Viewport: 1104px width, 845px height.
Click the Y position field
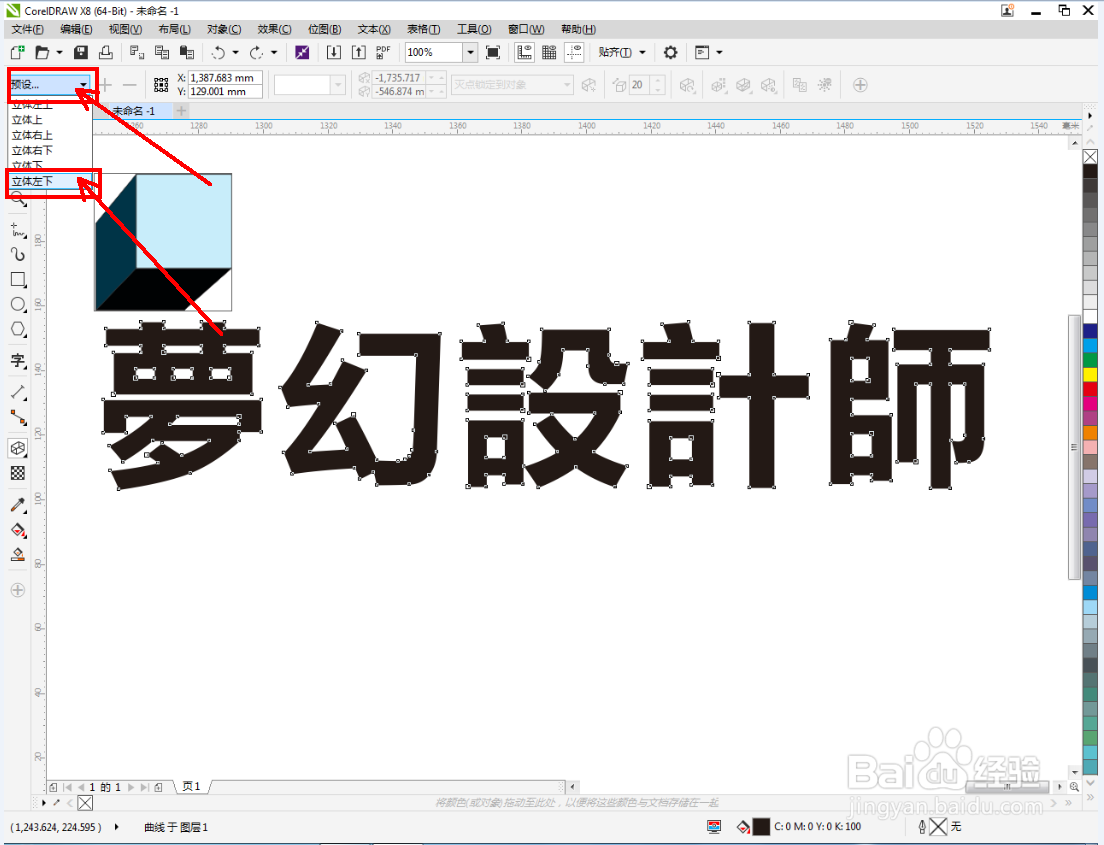tap(225, 92)
